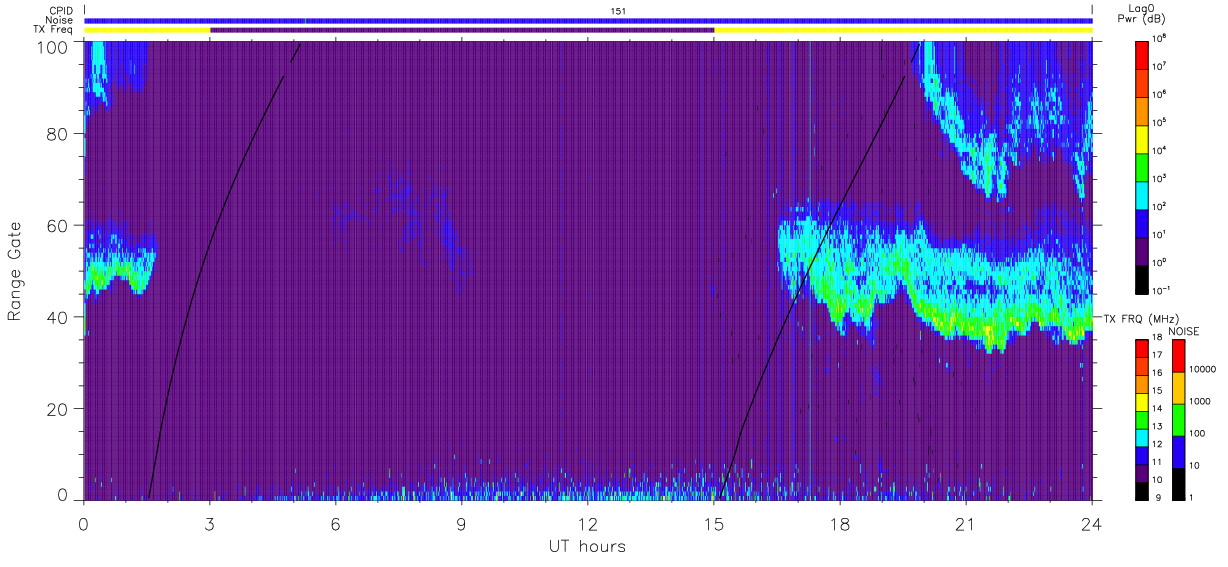Click the CPID value '151'
The height and width of the screenshot is (567, 1228).
coord(618,10)
